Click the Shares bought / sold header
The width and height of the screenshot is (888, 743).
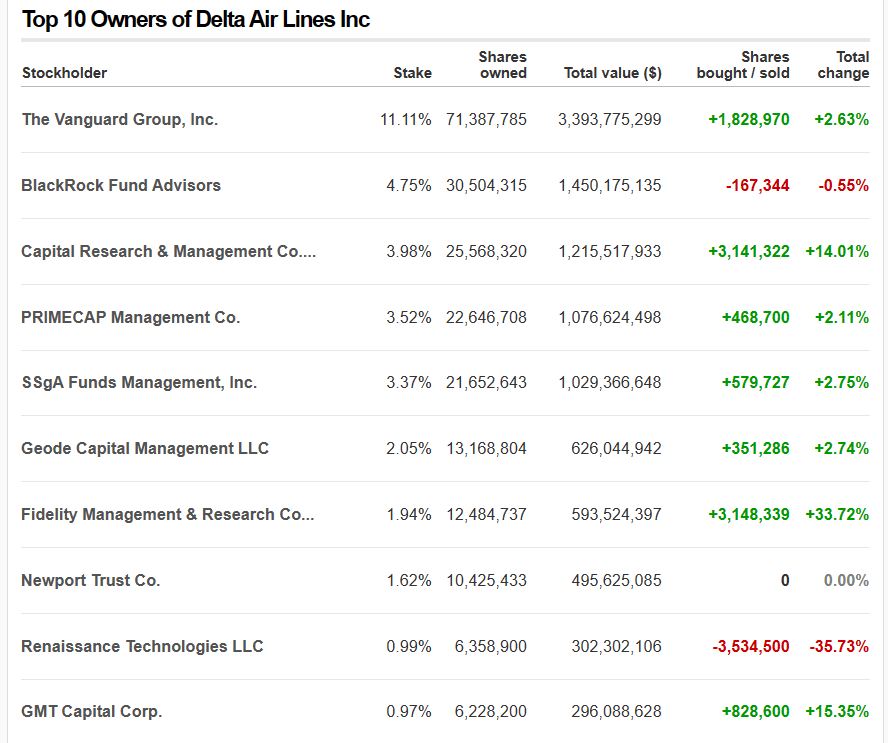[x=742, y=65]
